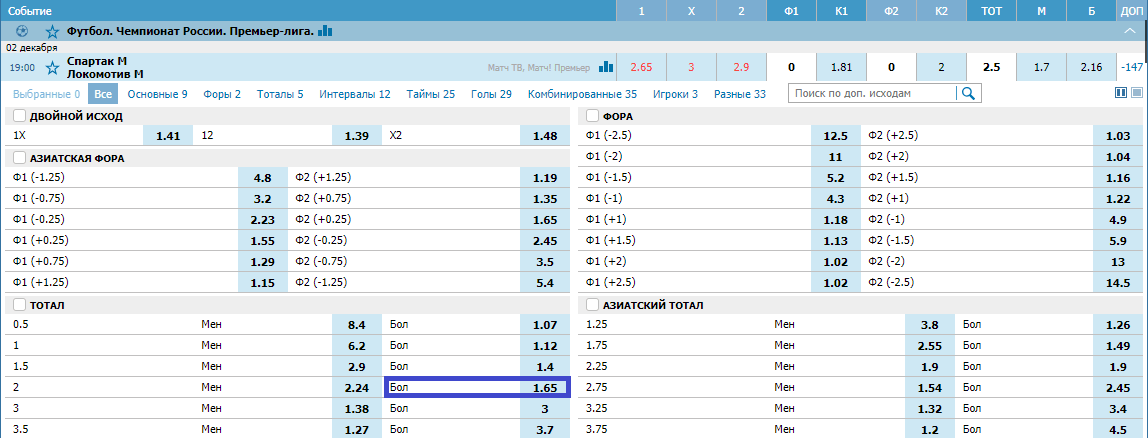Open the Выбранные 0 tab
1148x438 pixels.
46,94
